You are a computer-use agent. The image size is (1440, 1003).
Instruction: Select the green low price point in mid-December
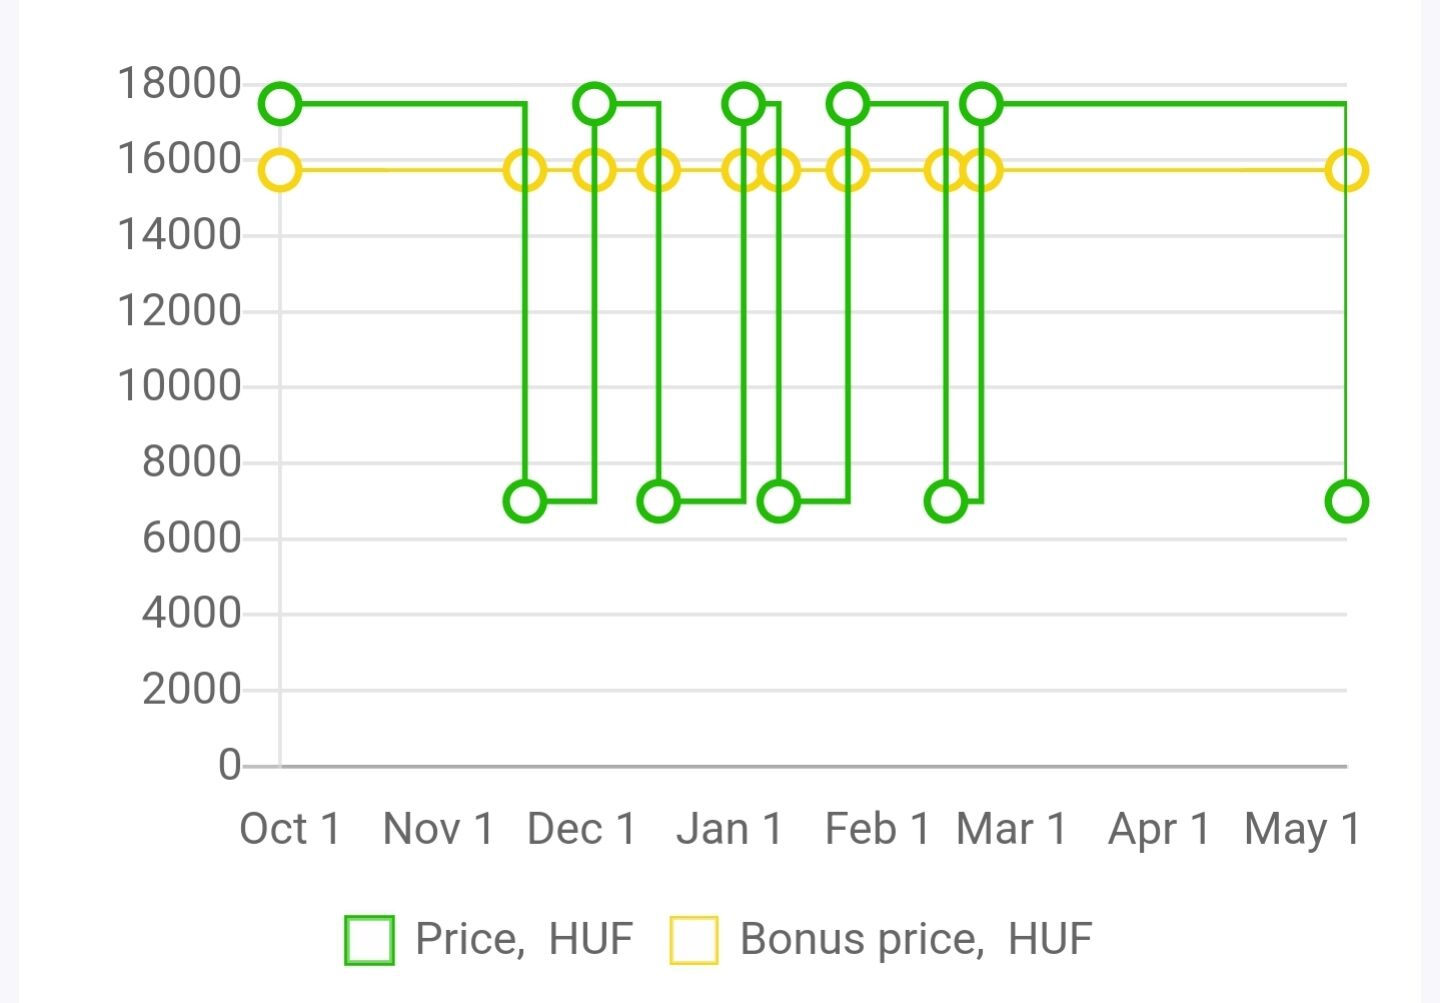658,501
